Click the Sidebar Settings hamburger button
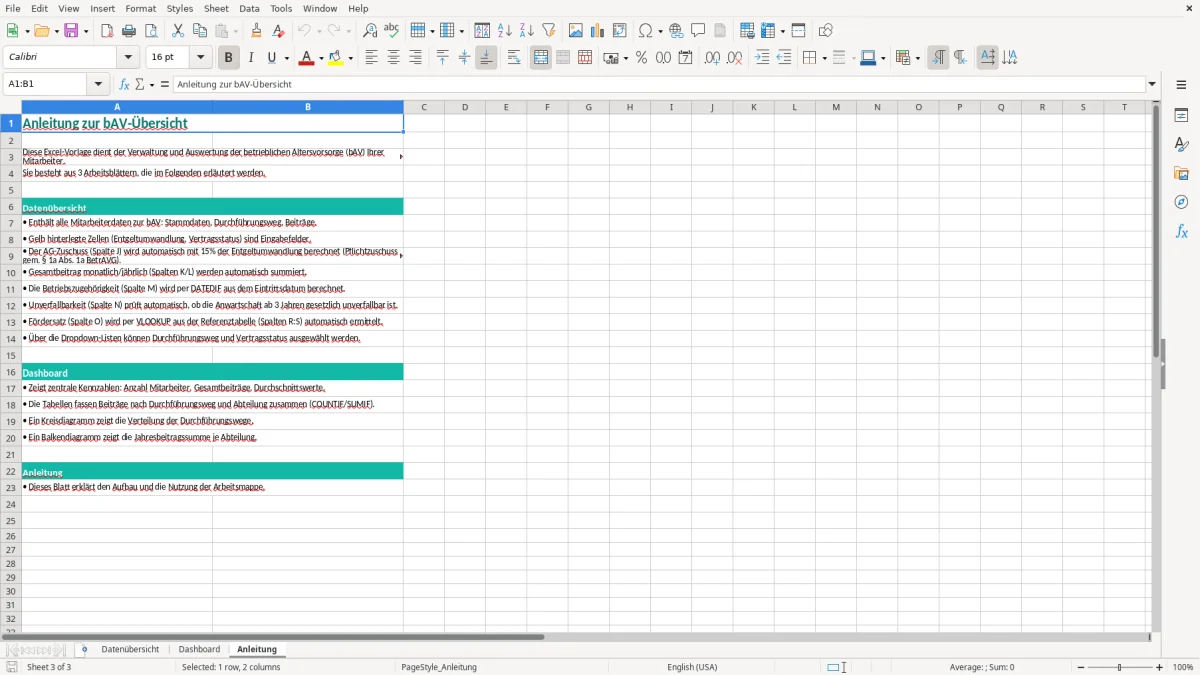Image resolution: width=1200 pixels, height=675 pixels. tap(1181, 86)
